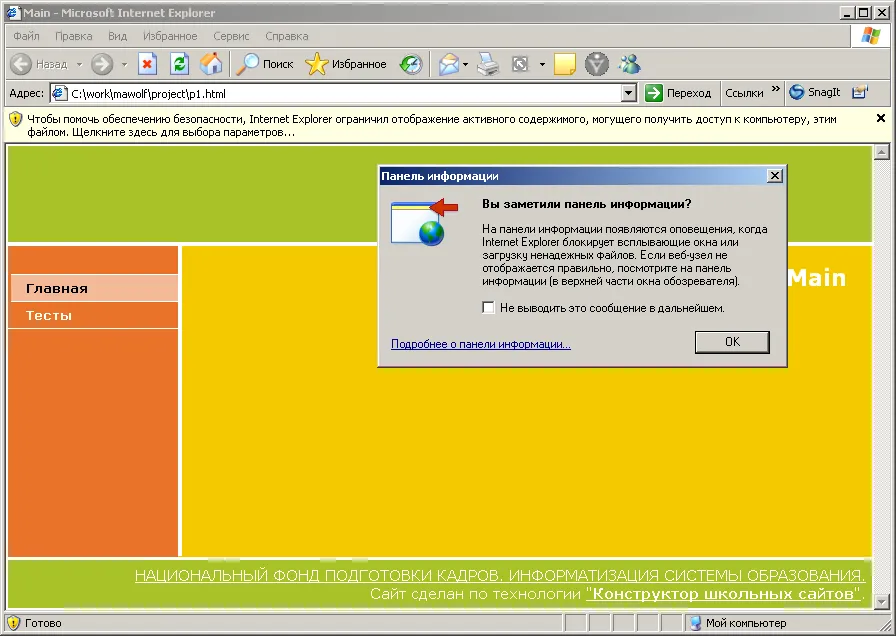896x636 pixels.
Task: Open the Файл menu
Action: 26,36
